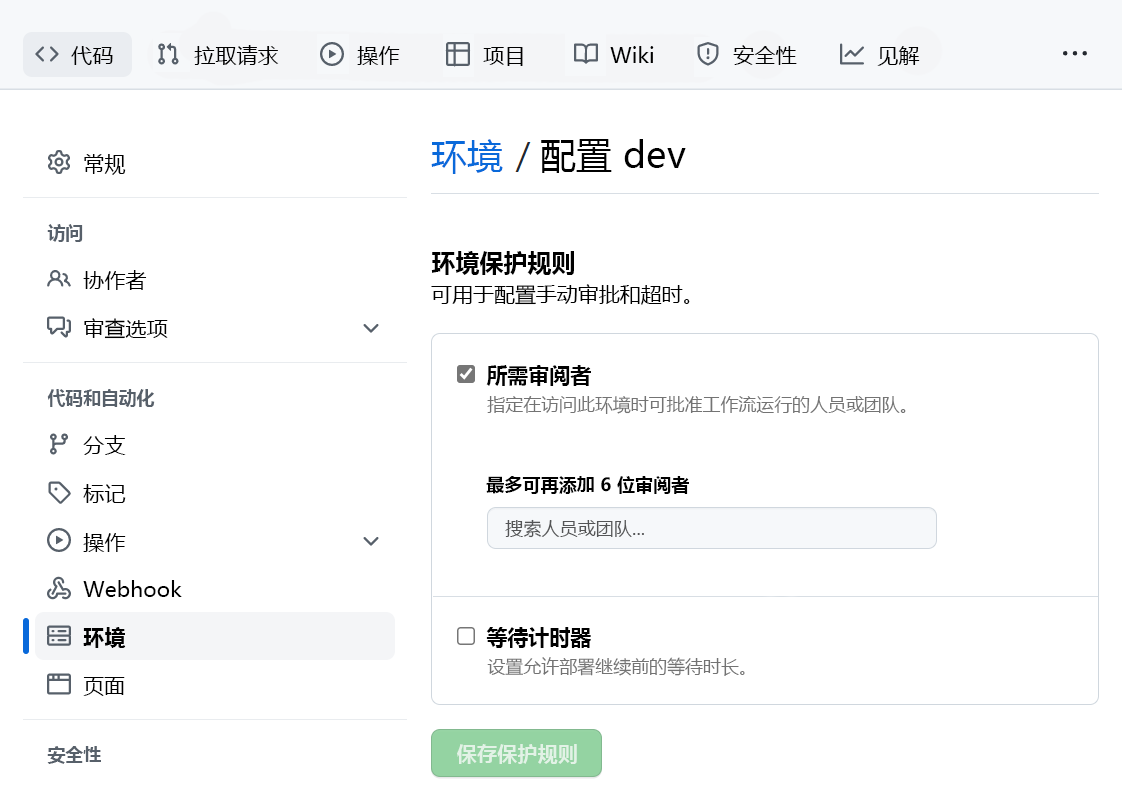This screenshot has height=786, width=1122.
Task: Click the 保存保护规则 button
Action: coord(516,753)
